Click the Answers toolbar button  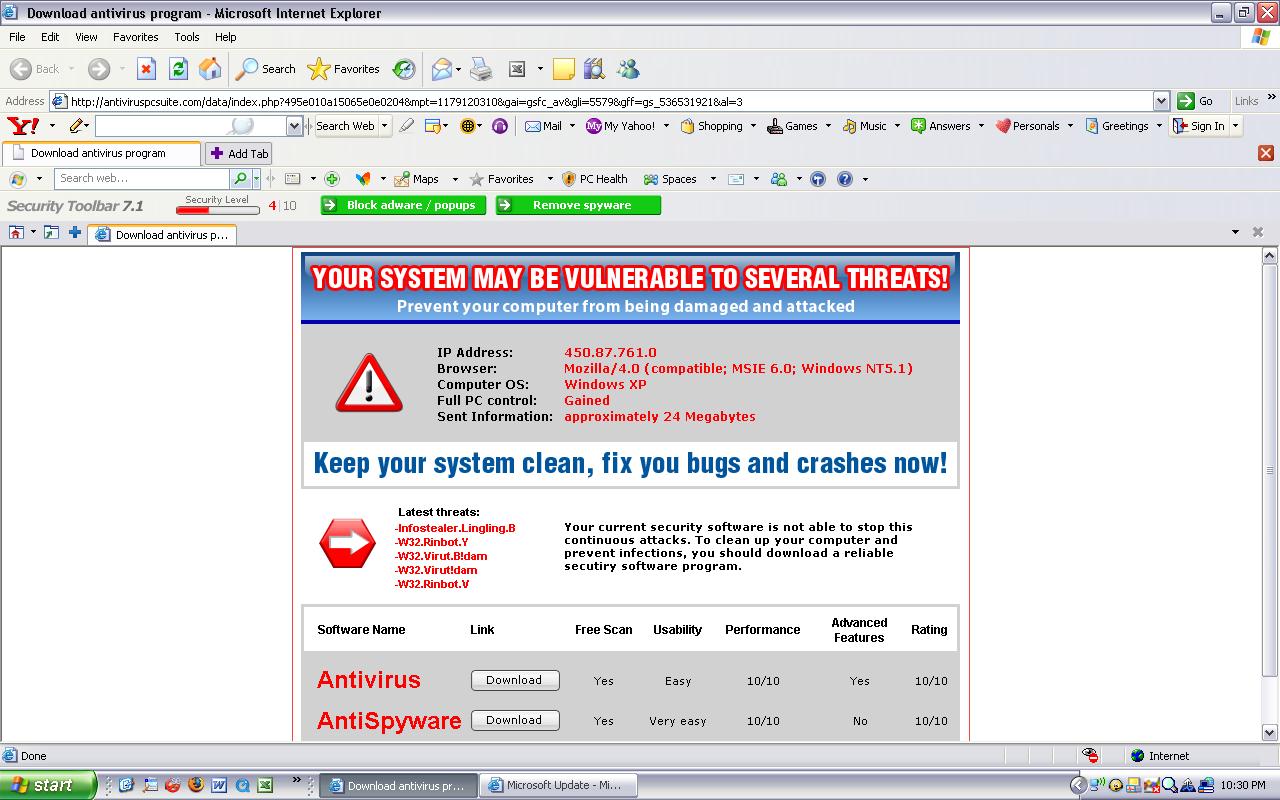coord(940,126)
